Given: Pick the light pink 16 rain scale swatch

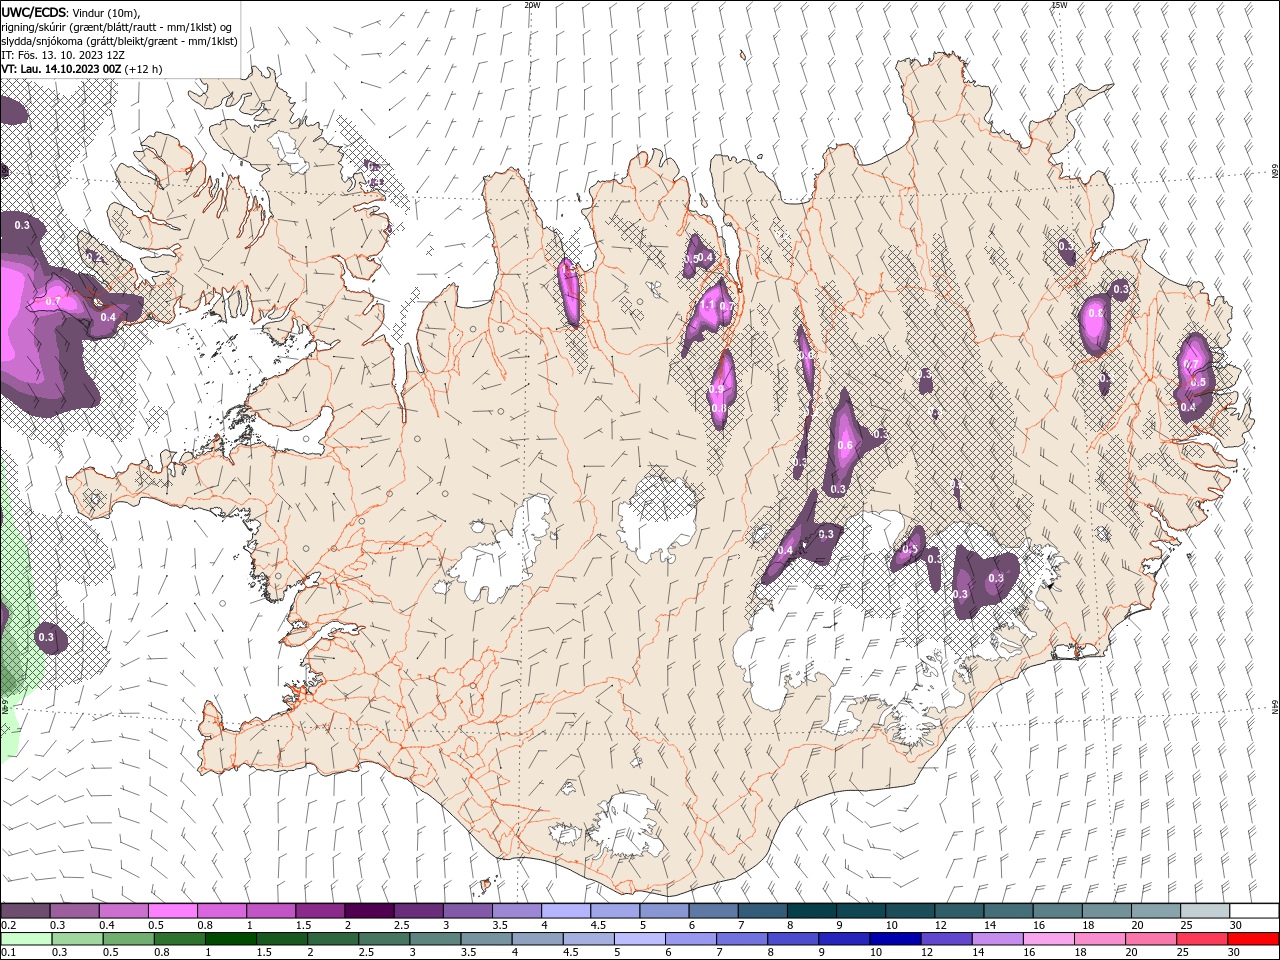Looking at the screenshot, I should [x=1048, y=939].
